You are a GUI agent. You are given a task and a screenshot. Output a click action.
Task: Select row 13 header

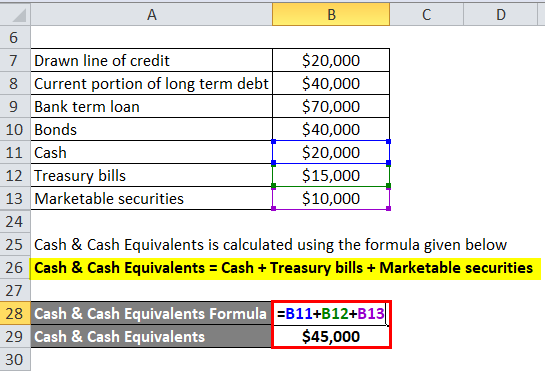pyautogui.click(x=15, y=198)
